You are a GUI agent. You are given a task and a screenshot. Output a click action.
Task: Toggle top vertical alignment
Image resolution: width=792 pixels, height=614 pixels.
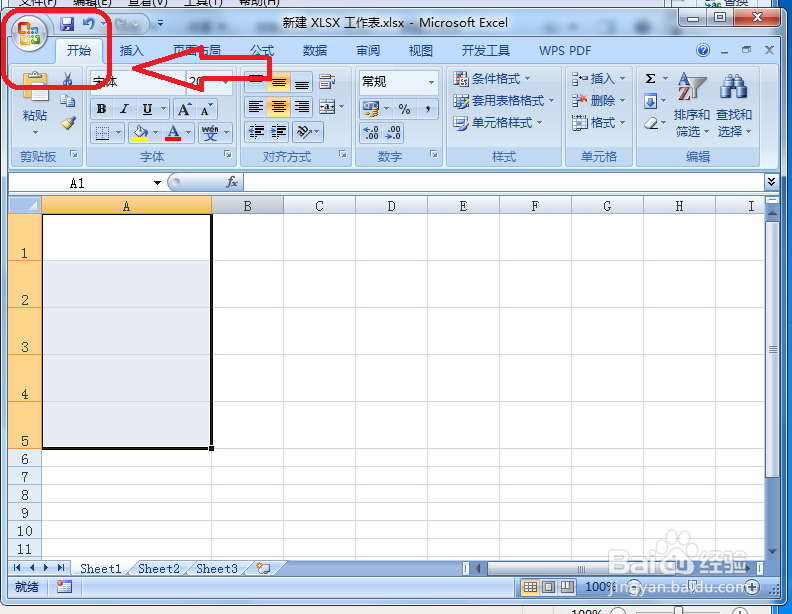coord(256,82)
